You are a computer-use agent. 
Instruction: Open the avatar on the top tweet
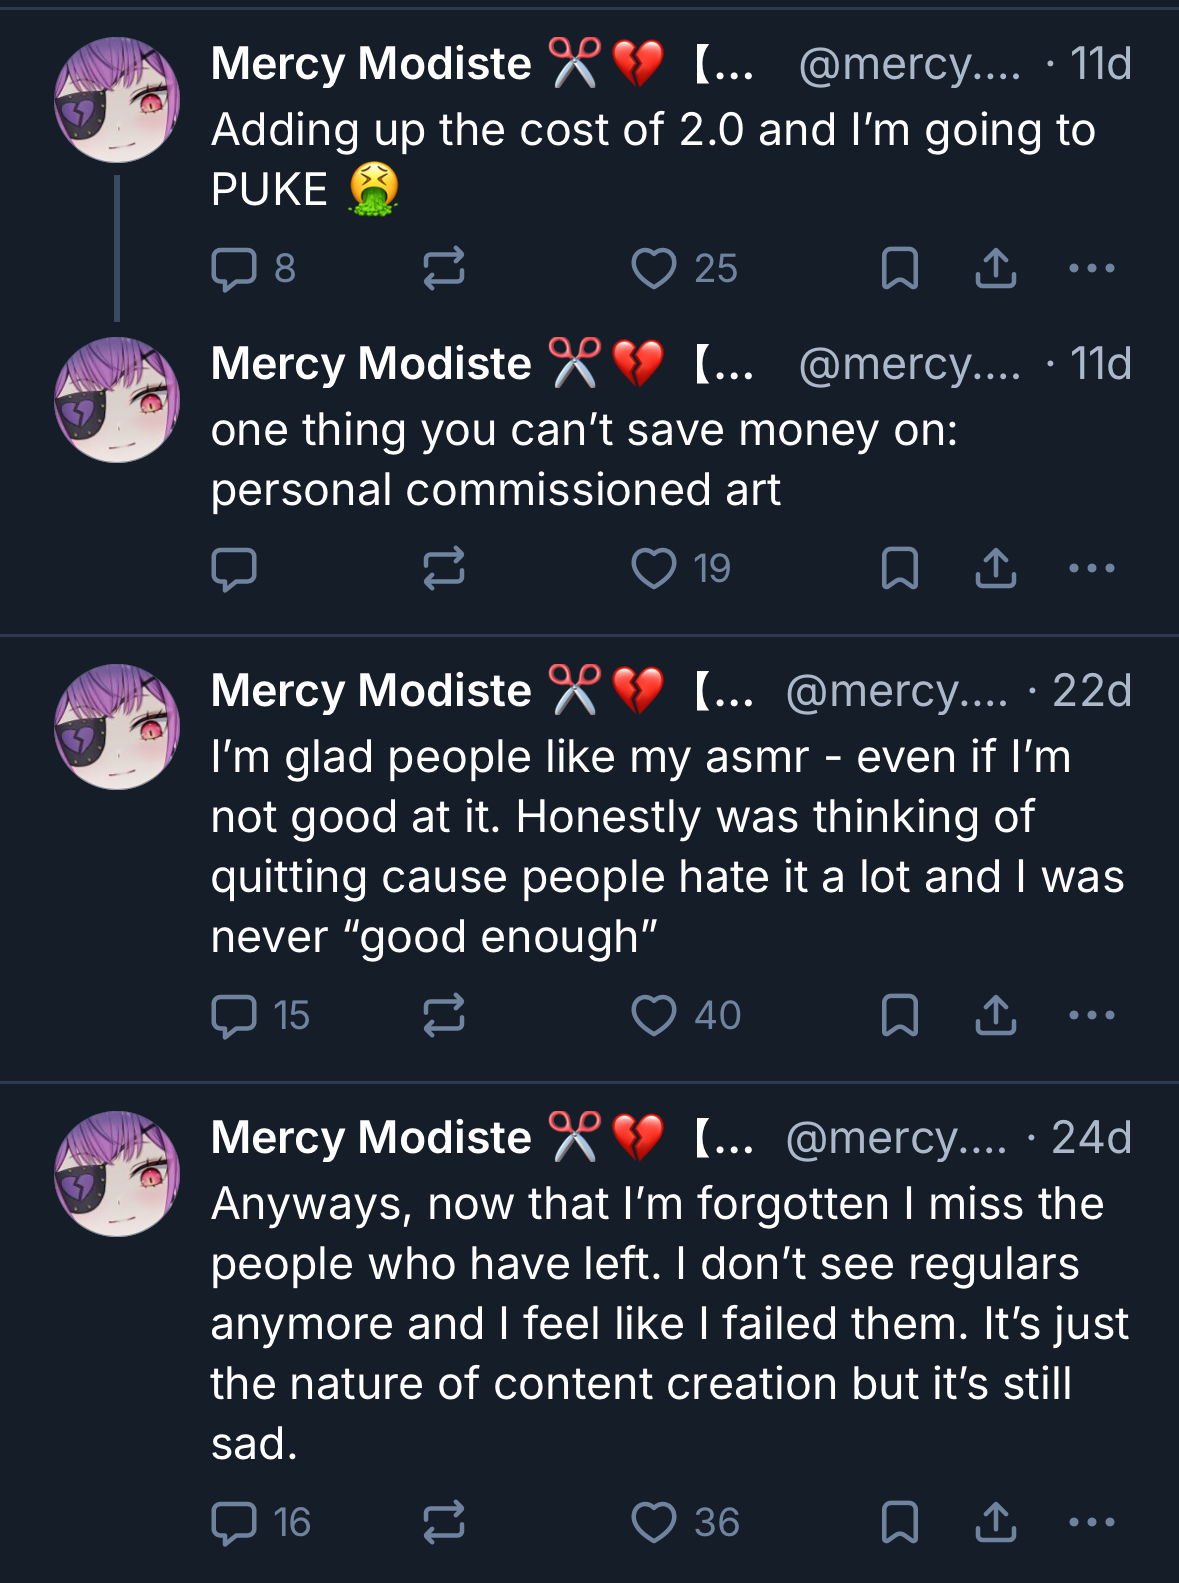[x=117, y=100]
